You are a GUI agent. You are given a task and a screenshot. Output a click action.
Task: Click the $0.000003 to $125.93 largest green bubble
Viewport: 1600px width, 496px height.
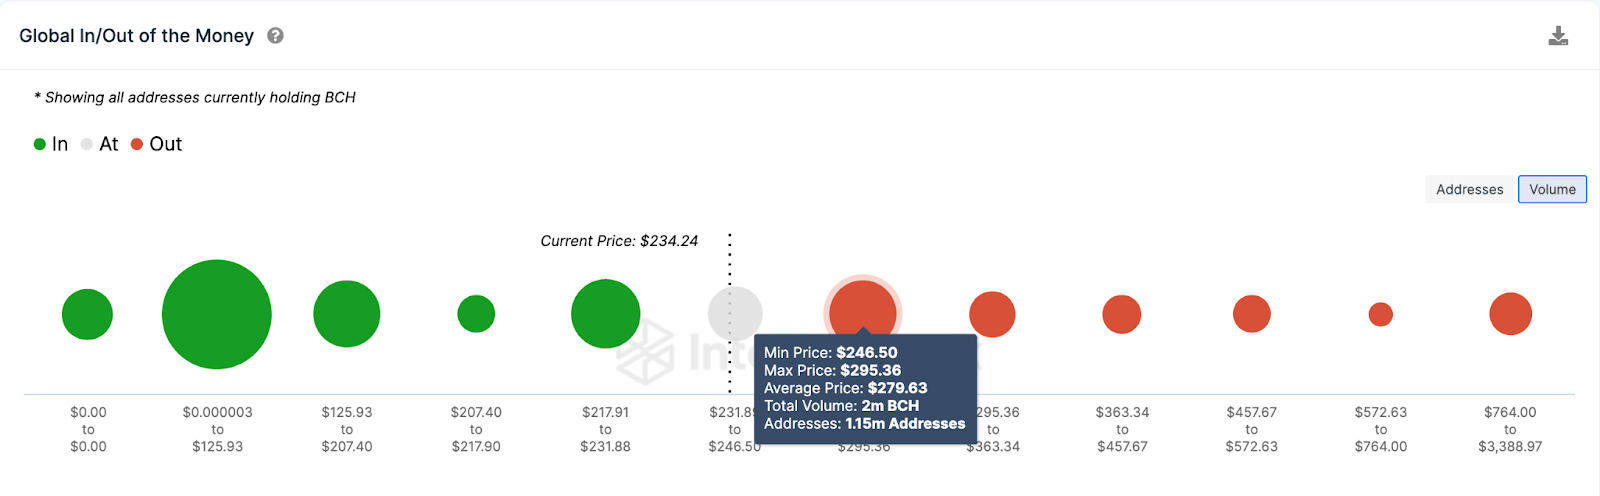click(x=217, y=314)
